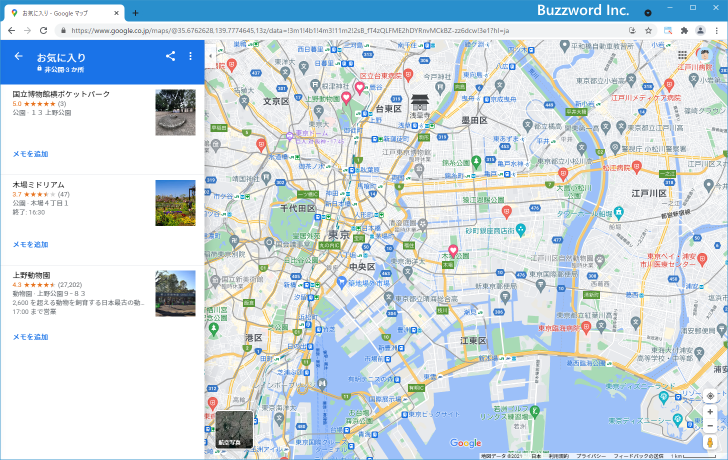728x460 pixels.
Task: View flower photo thumbnail of 木場ミドリアム
Action: (176, 203)
